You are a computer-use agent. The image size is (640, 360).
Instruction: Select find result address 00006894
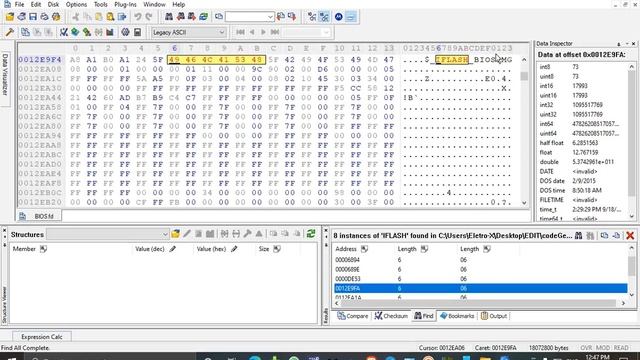point(347,260)
